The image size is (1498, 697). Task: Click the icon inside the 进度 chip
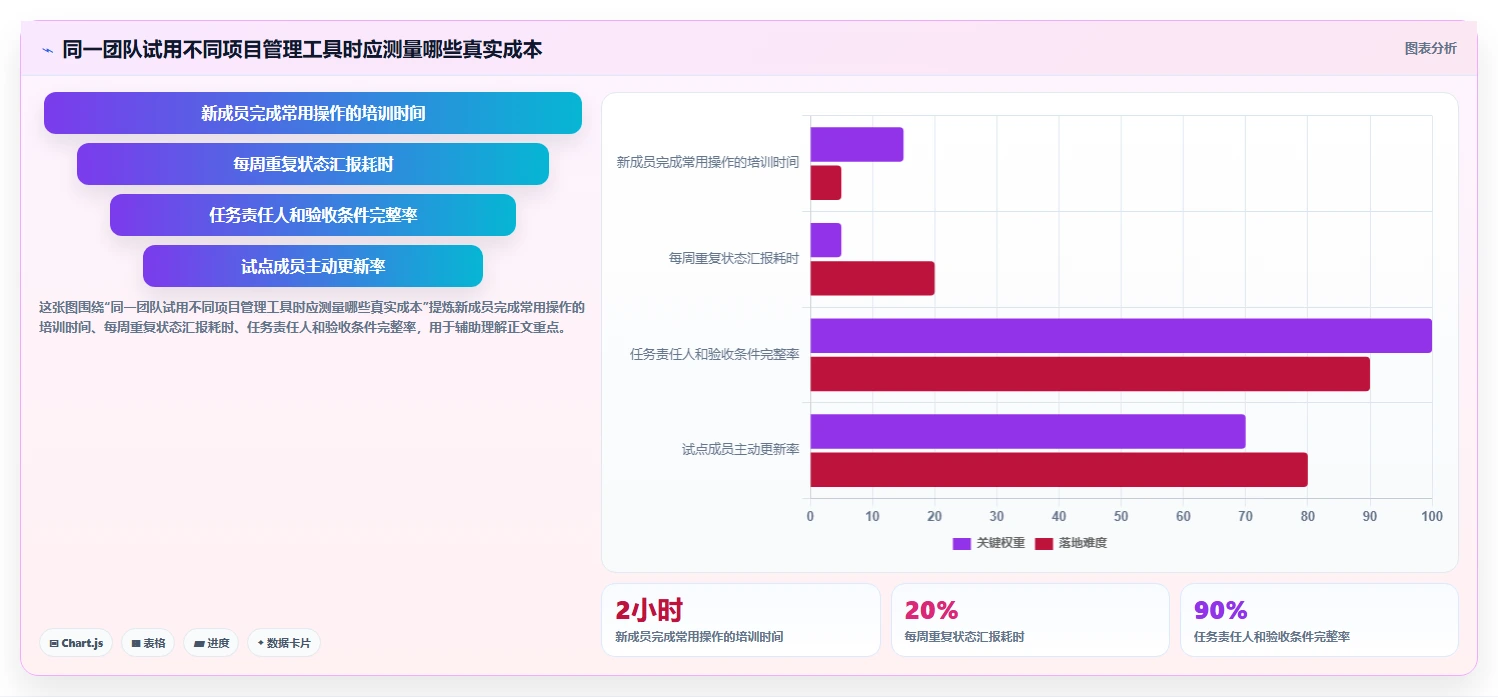pyautogui.click(x=199, y=644)
